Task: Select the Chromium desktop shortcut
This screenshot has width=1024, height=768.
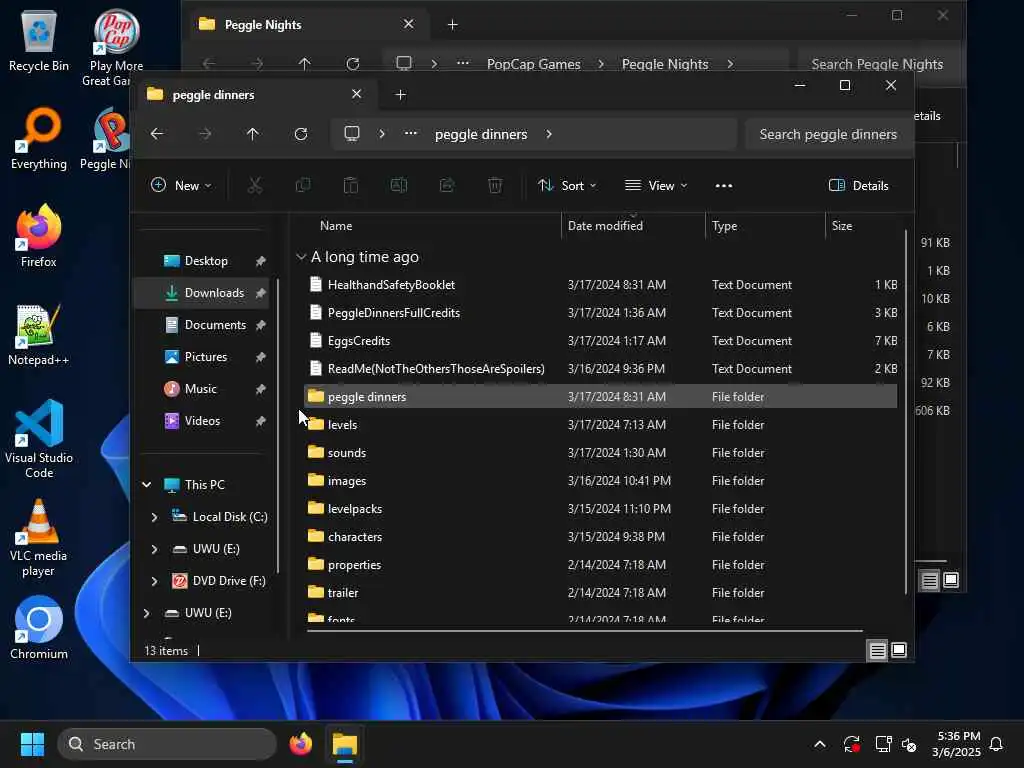Action: pyautogui.click(x=39, y=628)
